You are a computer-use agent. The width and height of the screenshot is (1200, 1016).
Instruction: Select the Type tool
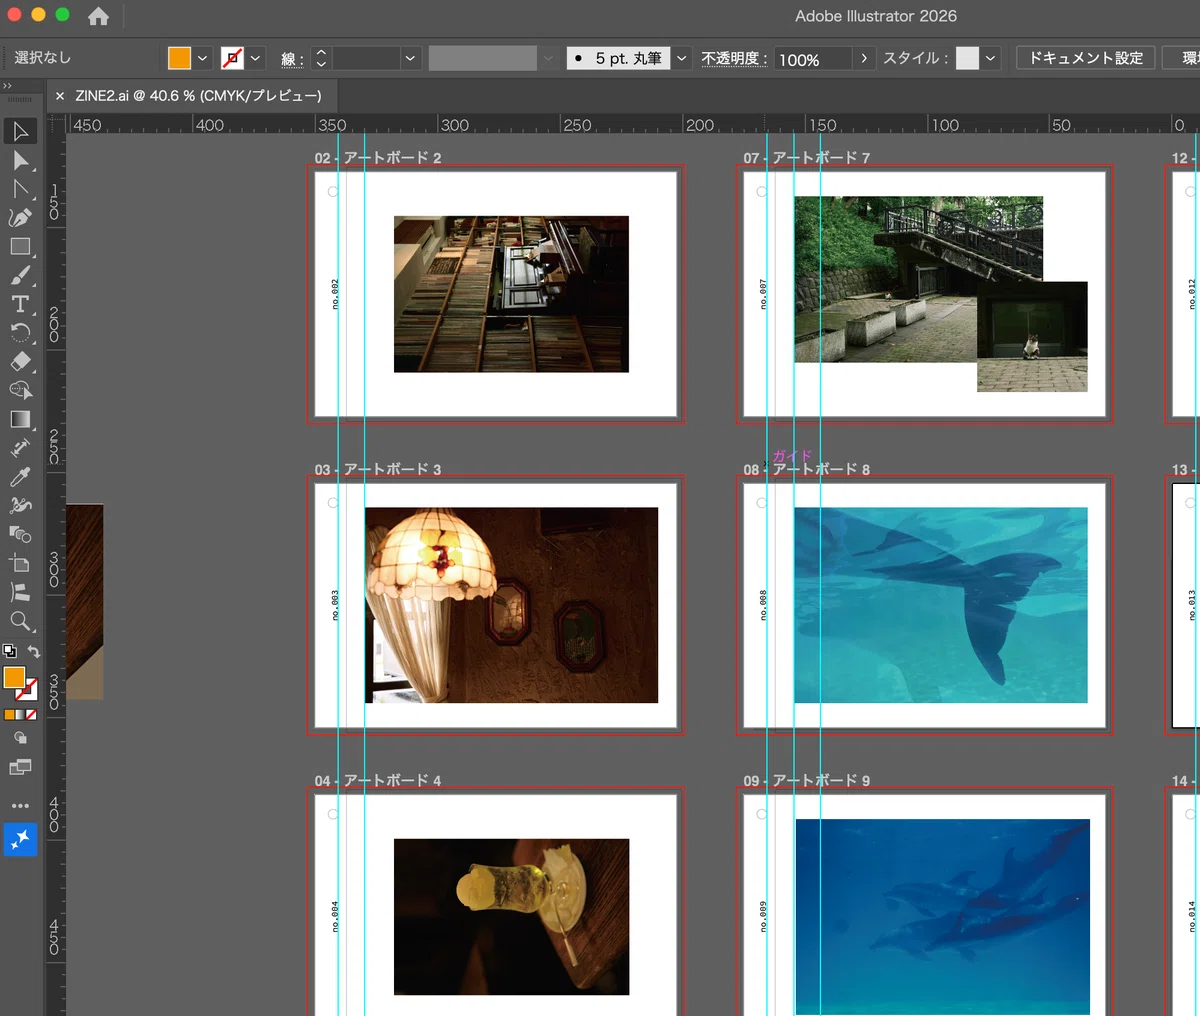(20, 304)
